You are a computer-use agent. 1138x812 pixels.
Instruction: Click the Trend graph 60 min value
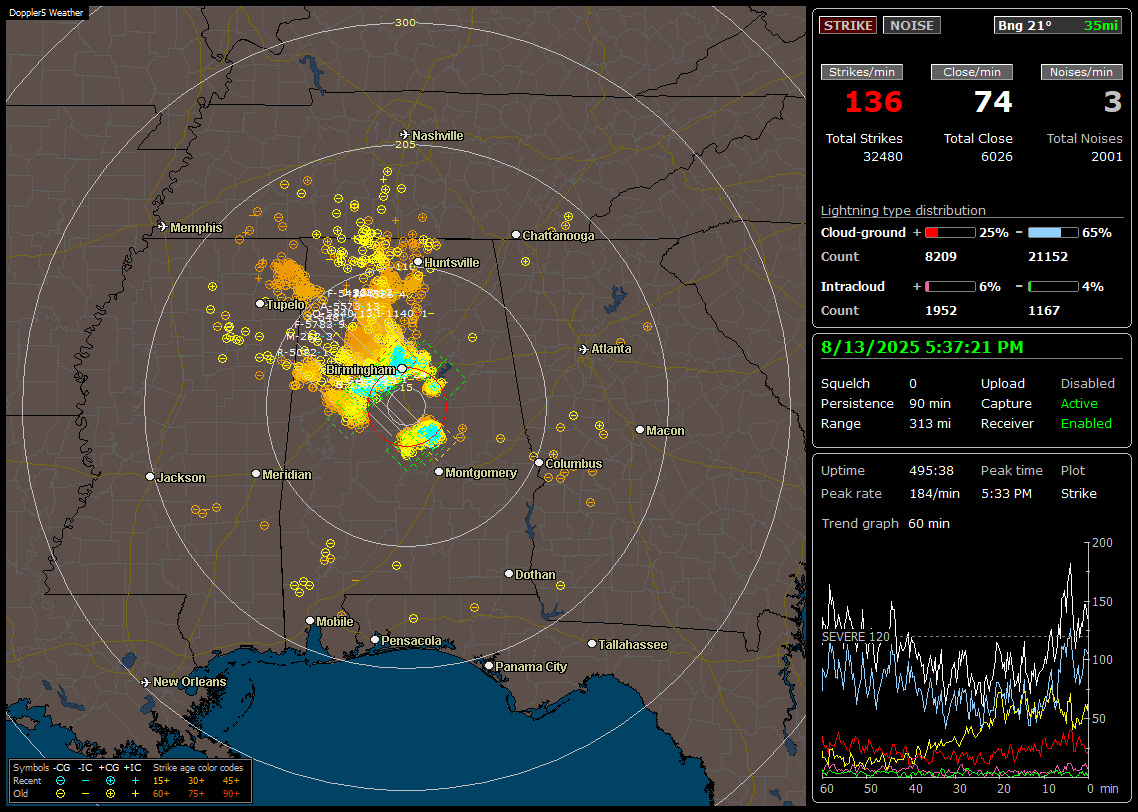click(x=928, y=523)
